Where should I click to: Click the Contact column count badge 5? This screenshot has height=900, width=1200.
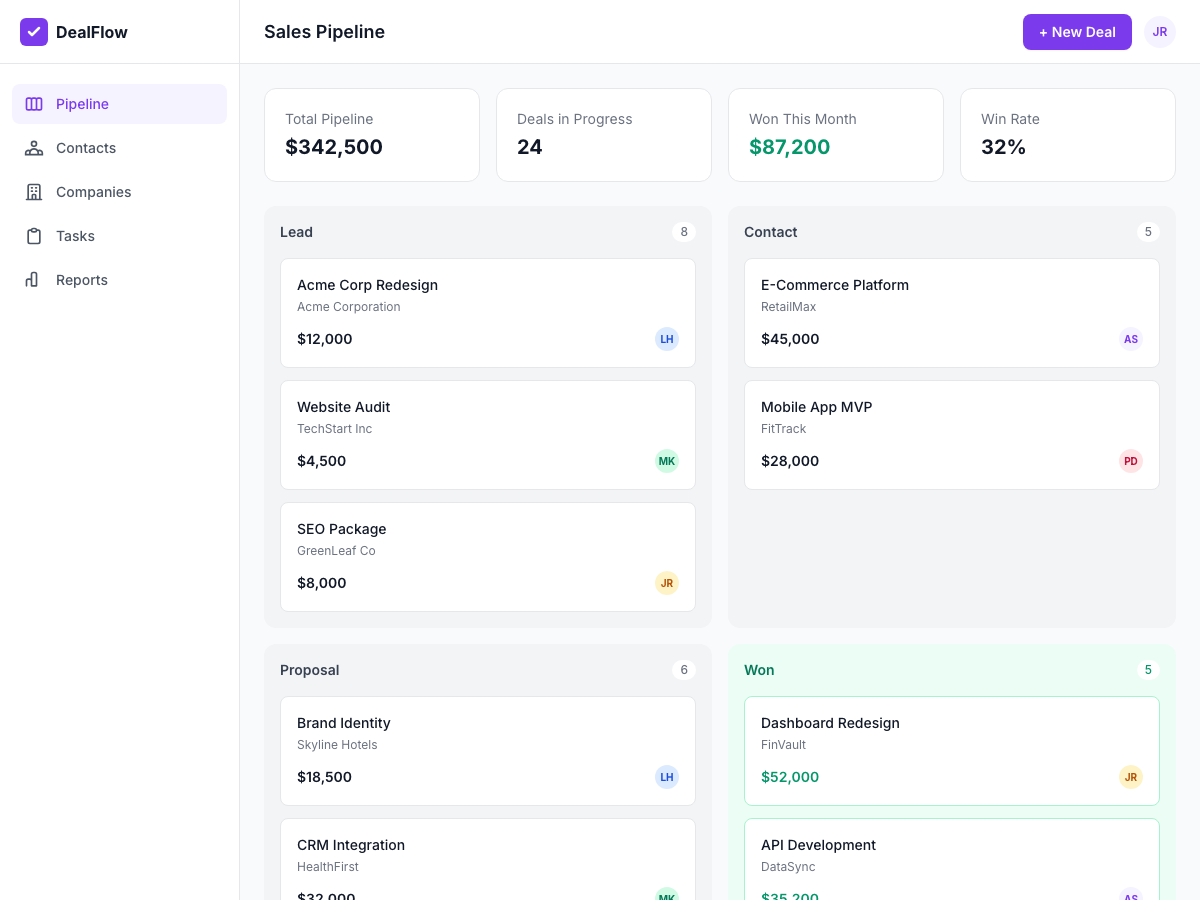click(1148, 232)
